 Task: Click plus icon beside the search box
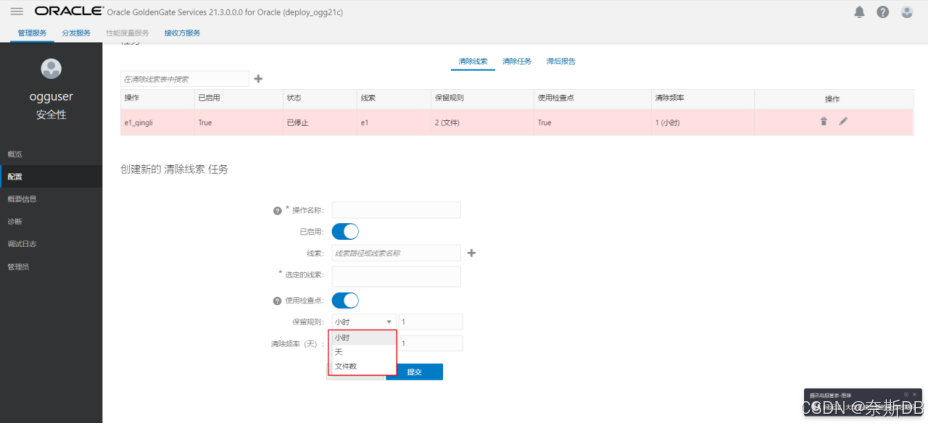tap(258, 78)
